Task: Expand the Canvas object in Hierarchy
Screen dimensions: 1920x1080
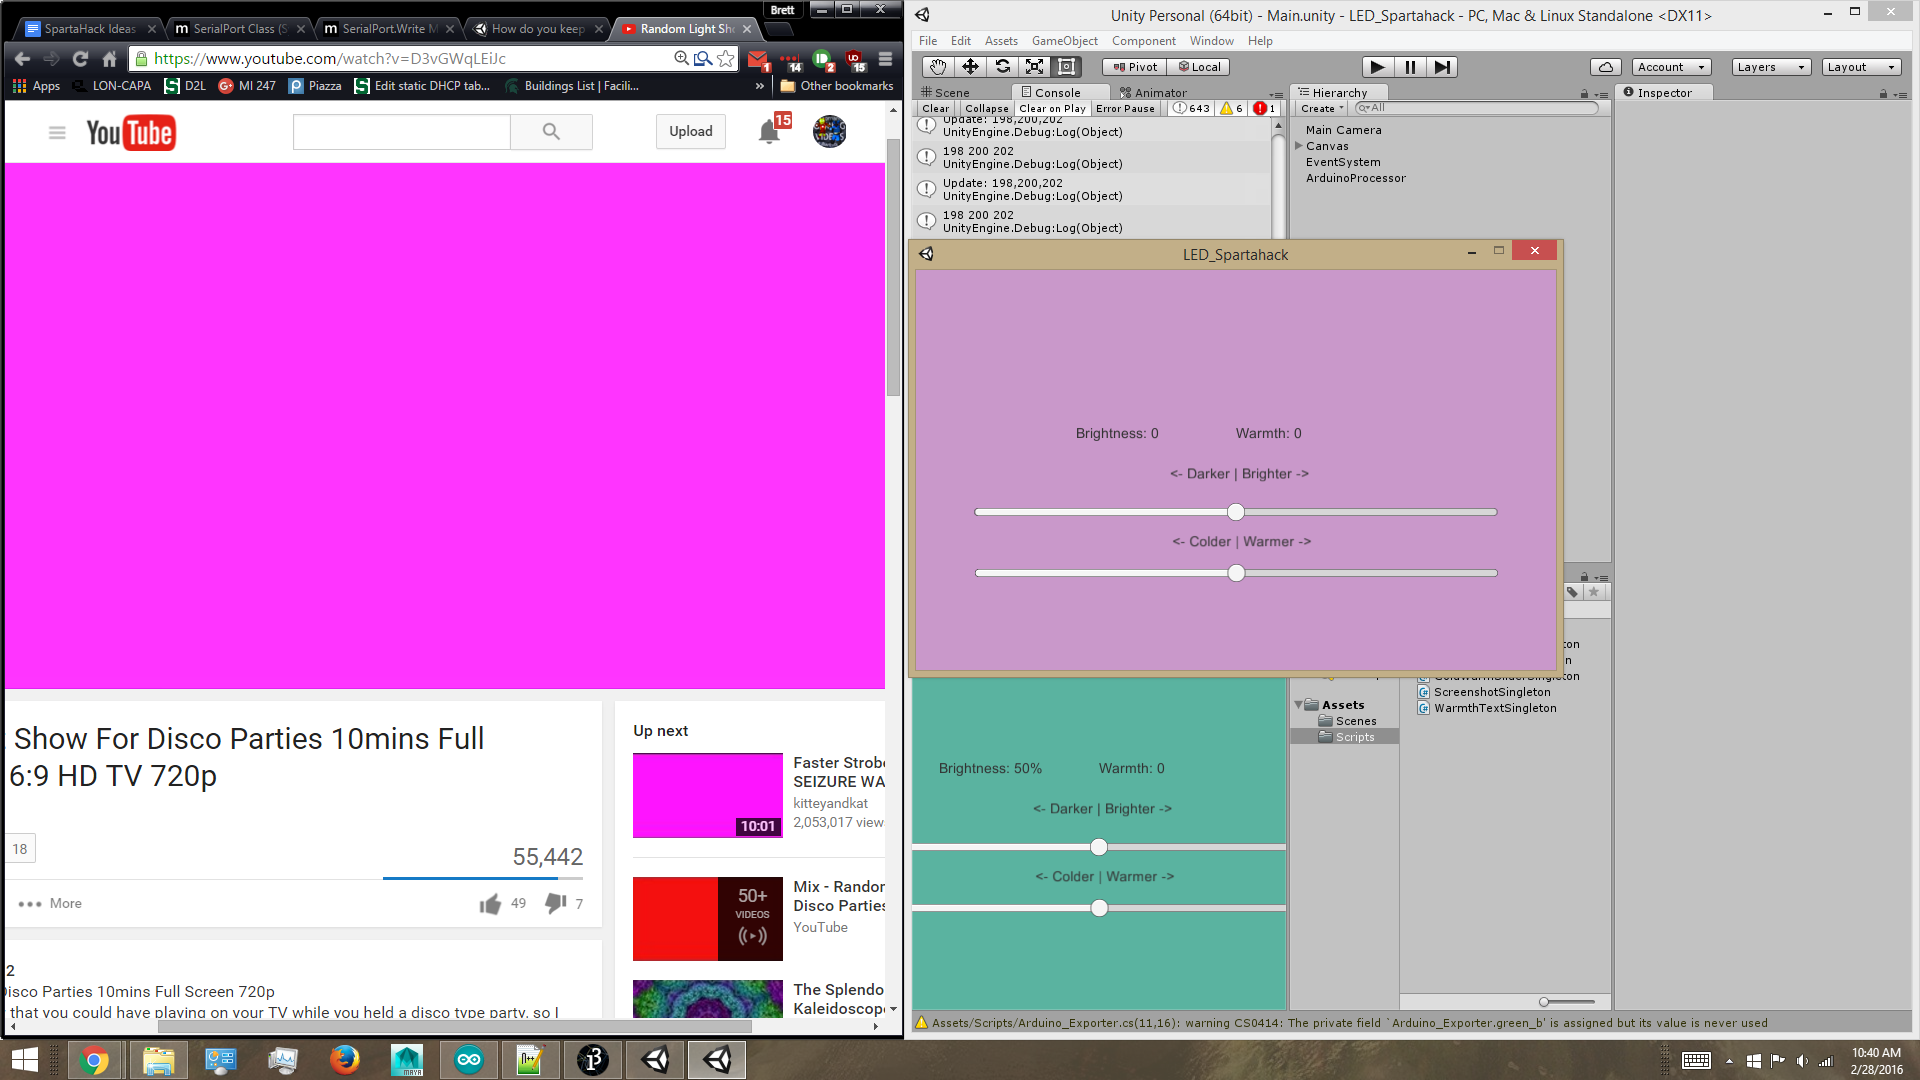Action: click(1299, 146)
